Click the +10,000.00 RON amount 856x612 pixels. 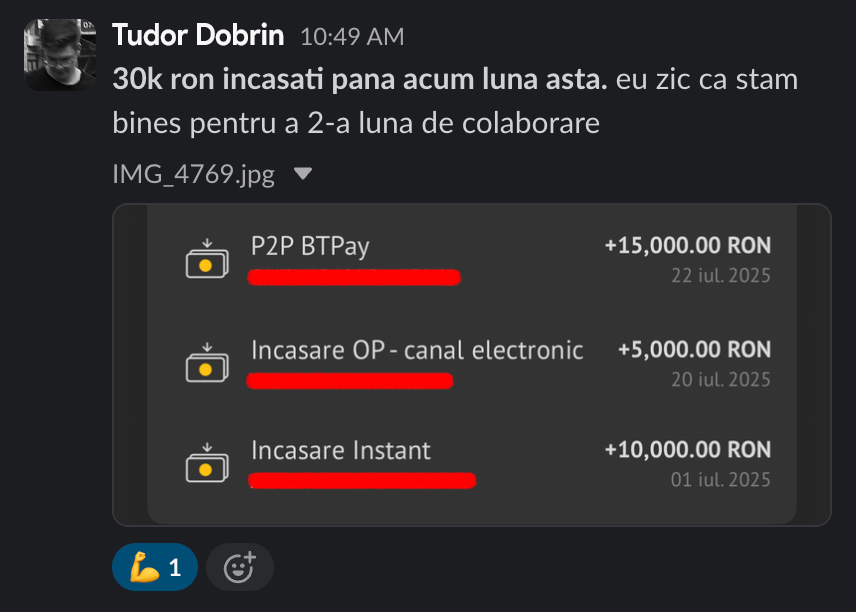pos(688,450)
